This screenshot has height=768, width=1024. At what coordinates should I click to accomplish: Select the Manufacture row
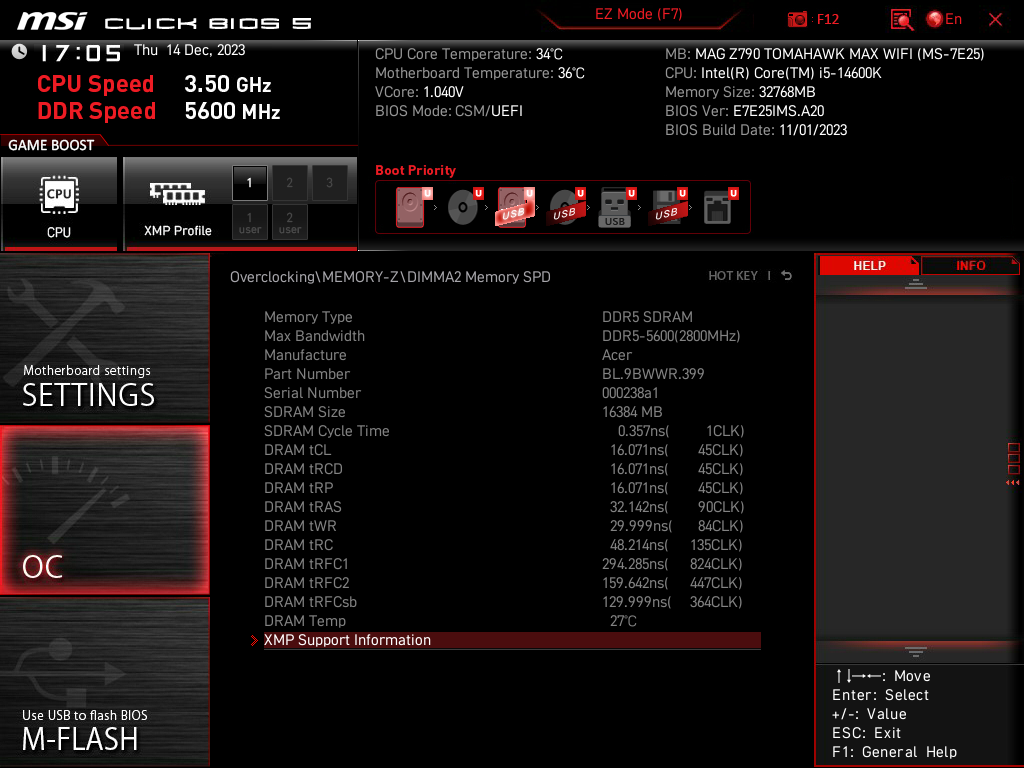point(512,355)
